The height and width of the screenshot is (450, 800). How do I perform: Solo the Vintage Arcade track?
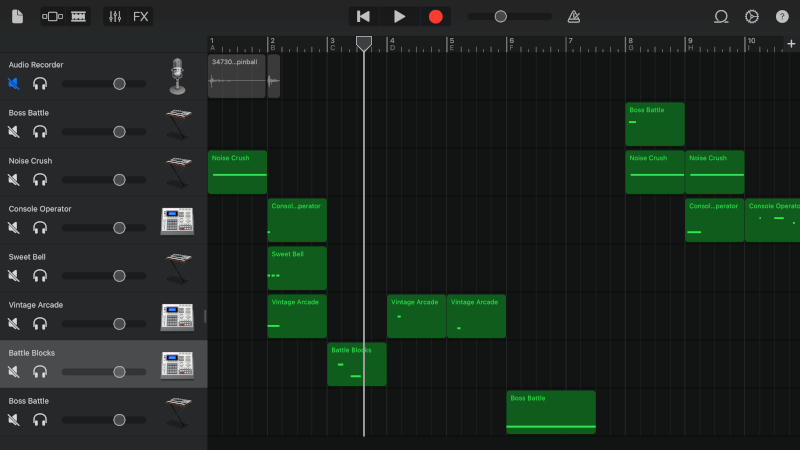(40, 323)
